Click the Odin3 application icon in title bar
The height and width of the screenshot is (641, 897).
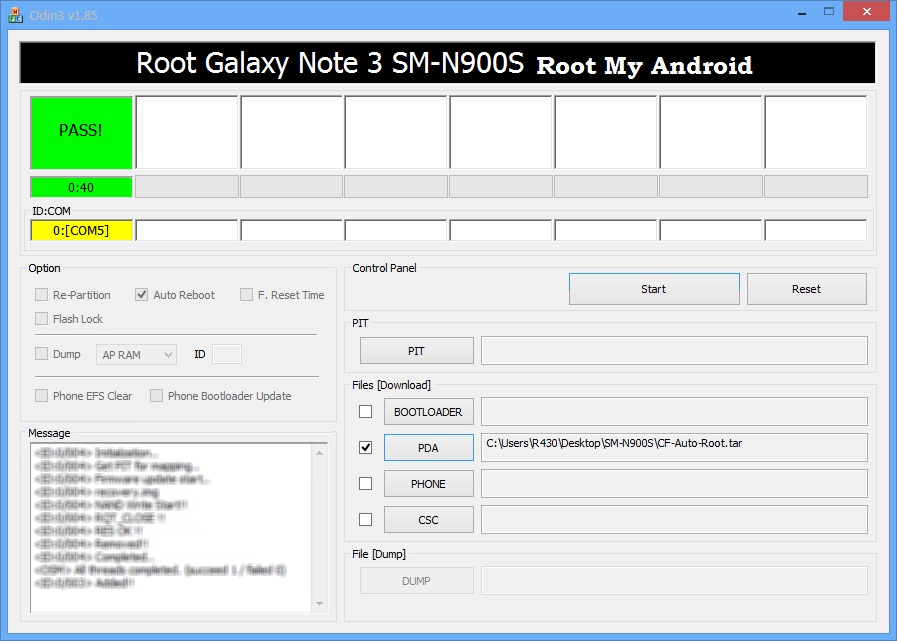tap(15, 15)
